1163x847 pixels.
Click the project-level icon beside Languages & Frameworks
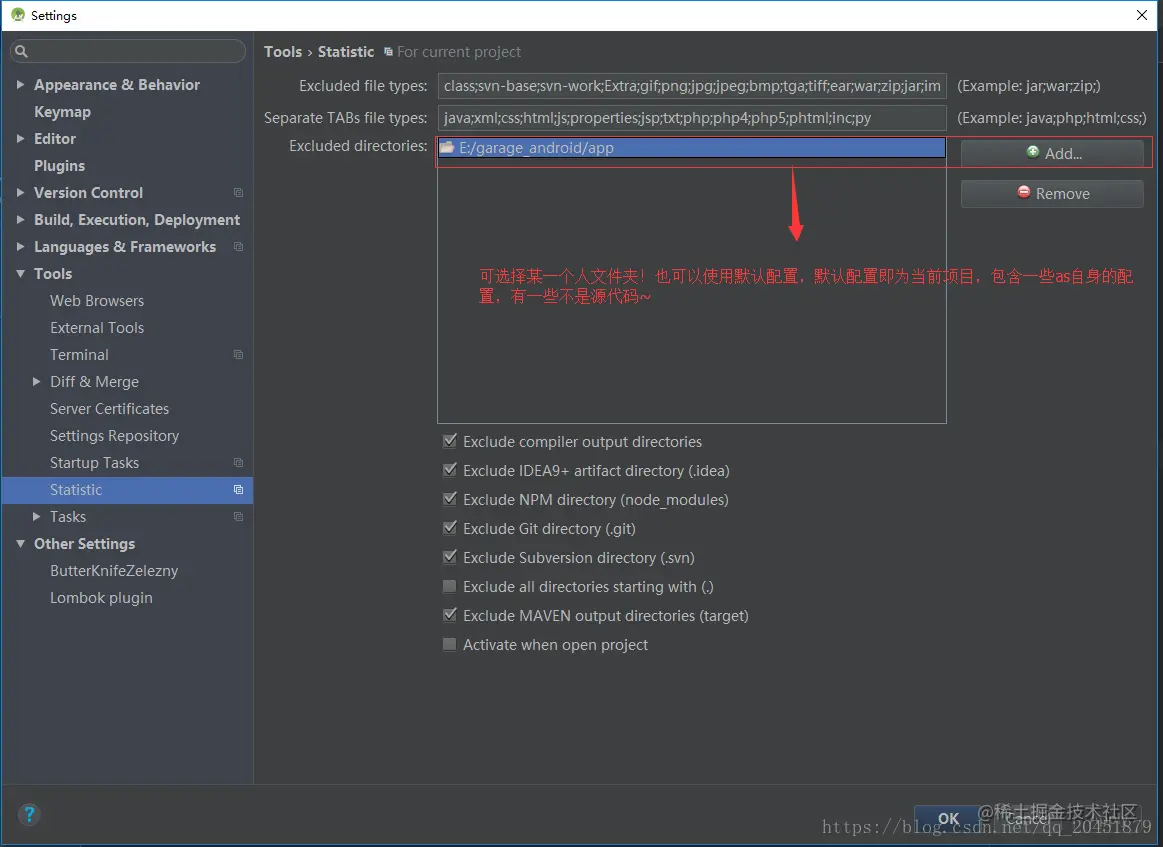[x=238, y=247]
